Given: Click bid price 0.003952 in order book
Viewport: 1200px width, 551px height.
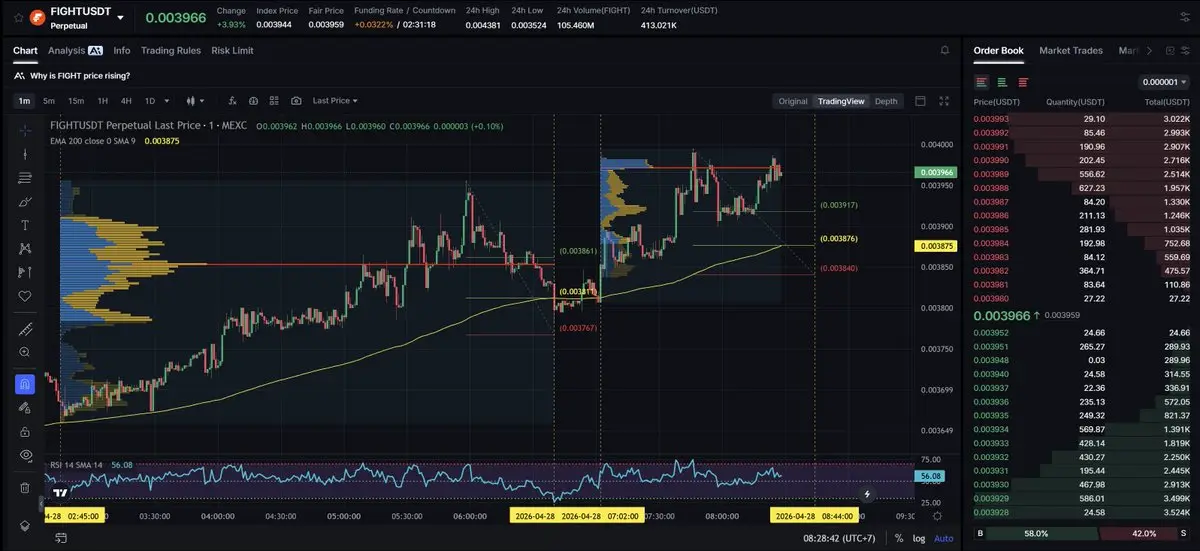Looking at the screenshot, I should coord(991,332).
